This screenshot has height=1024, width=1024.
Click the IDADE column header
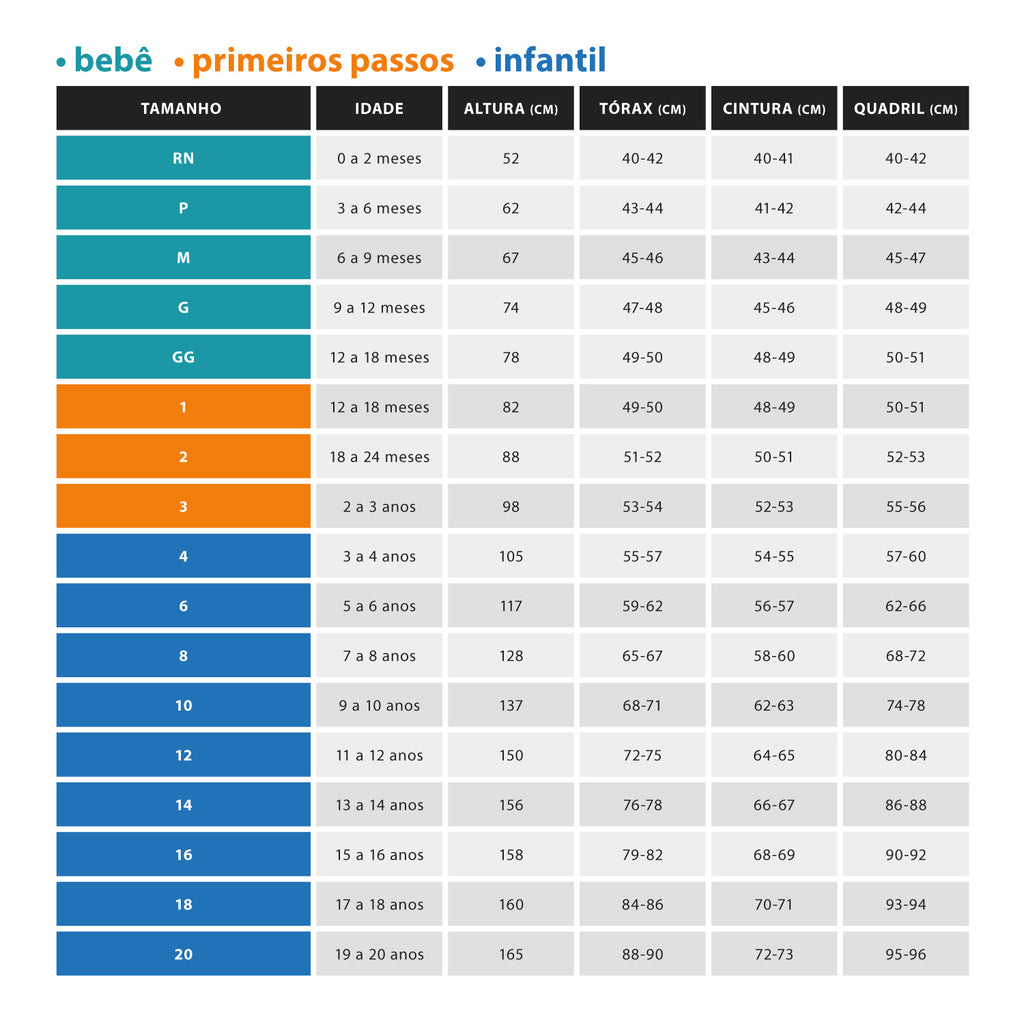click(x=379, y=108)
